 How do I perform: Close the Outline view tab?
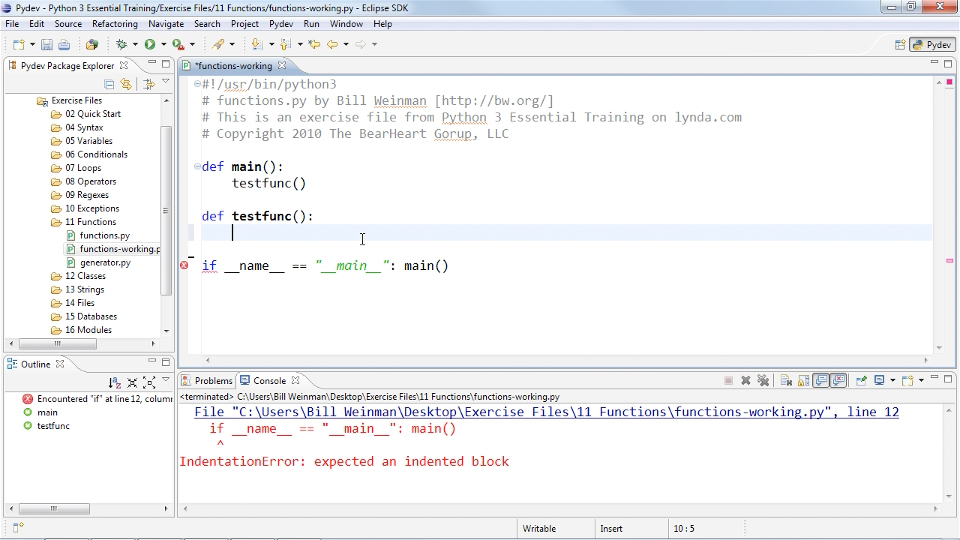(x=60, y=364)
